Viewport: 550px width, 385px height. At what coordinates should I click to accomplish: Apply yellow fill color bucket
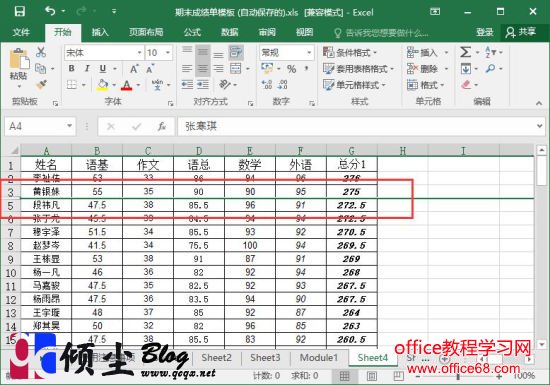[102, 85]
